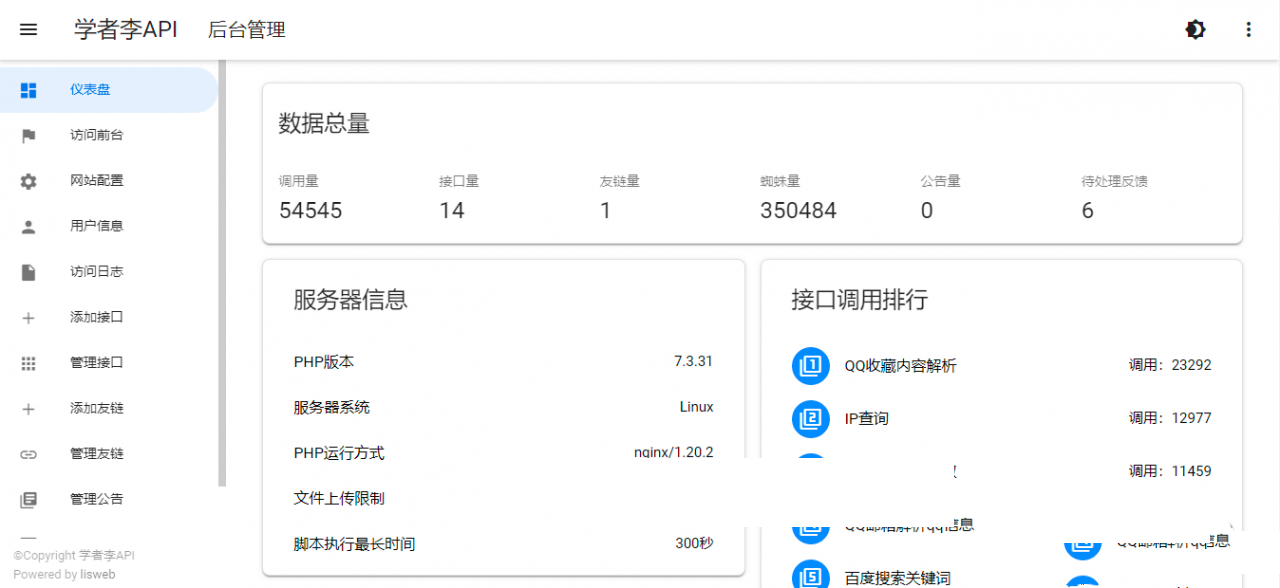Select the dashboard grid icon in sidebar

28,89
